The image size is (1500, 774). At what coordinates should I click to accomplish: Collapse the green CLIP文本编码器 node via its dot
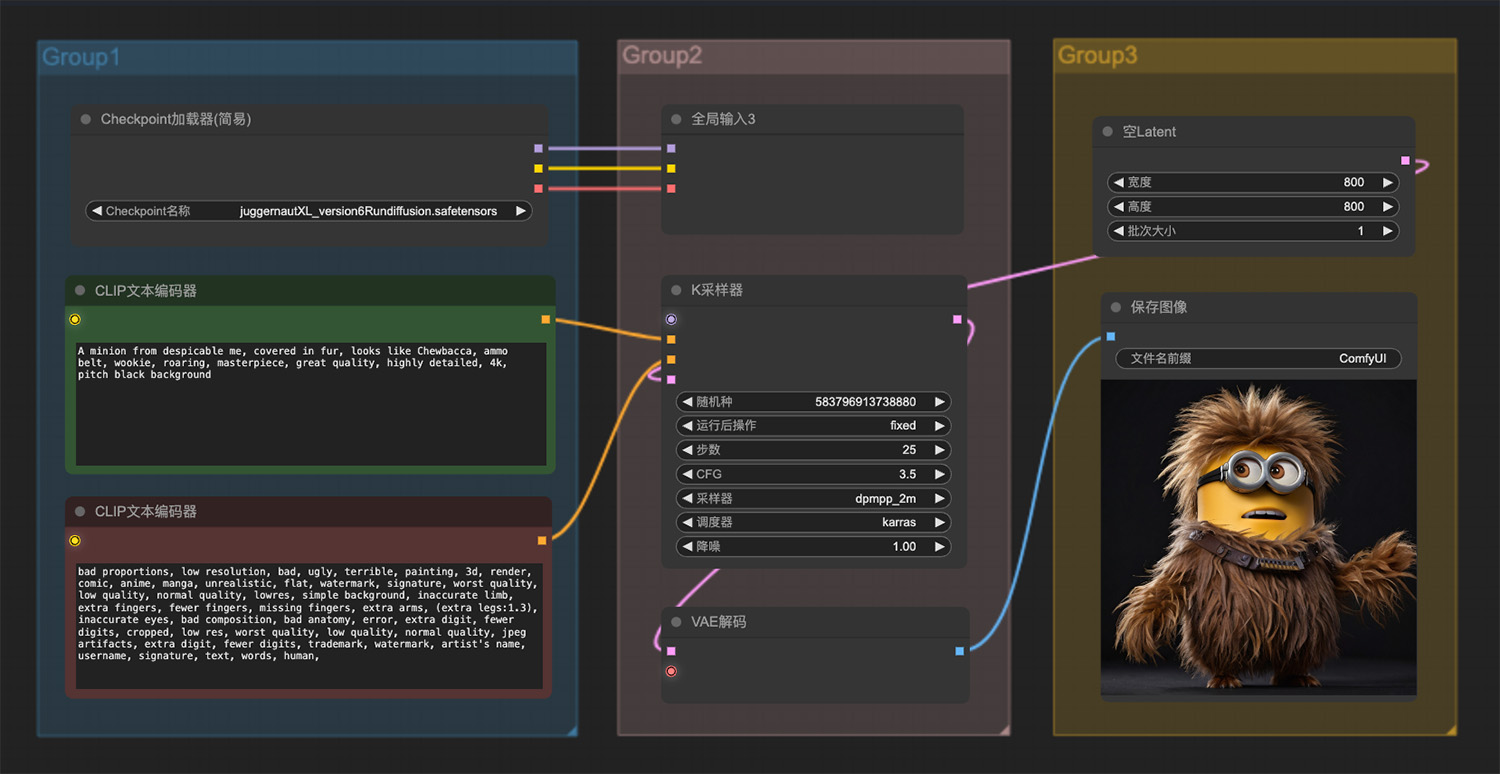80,291
